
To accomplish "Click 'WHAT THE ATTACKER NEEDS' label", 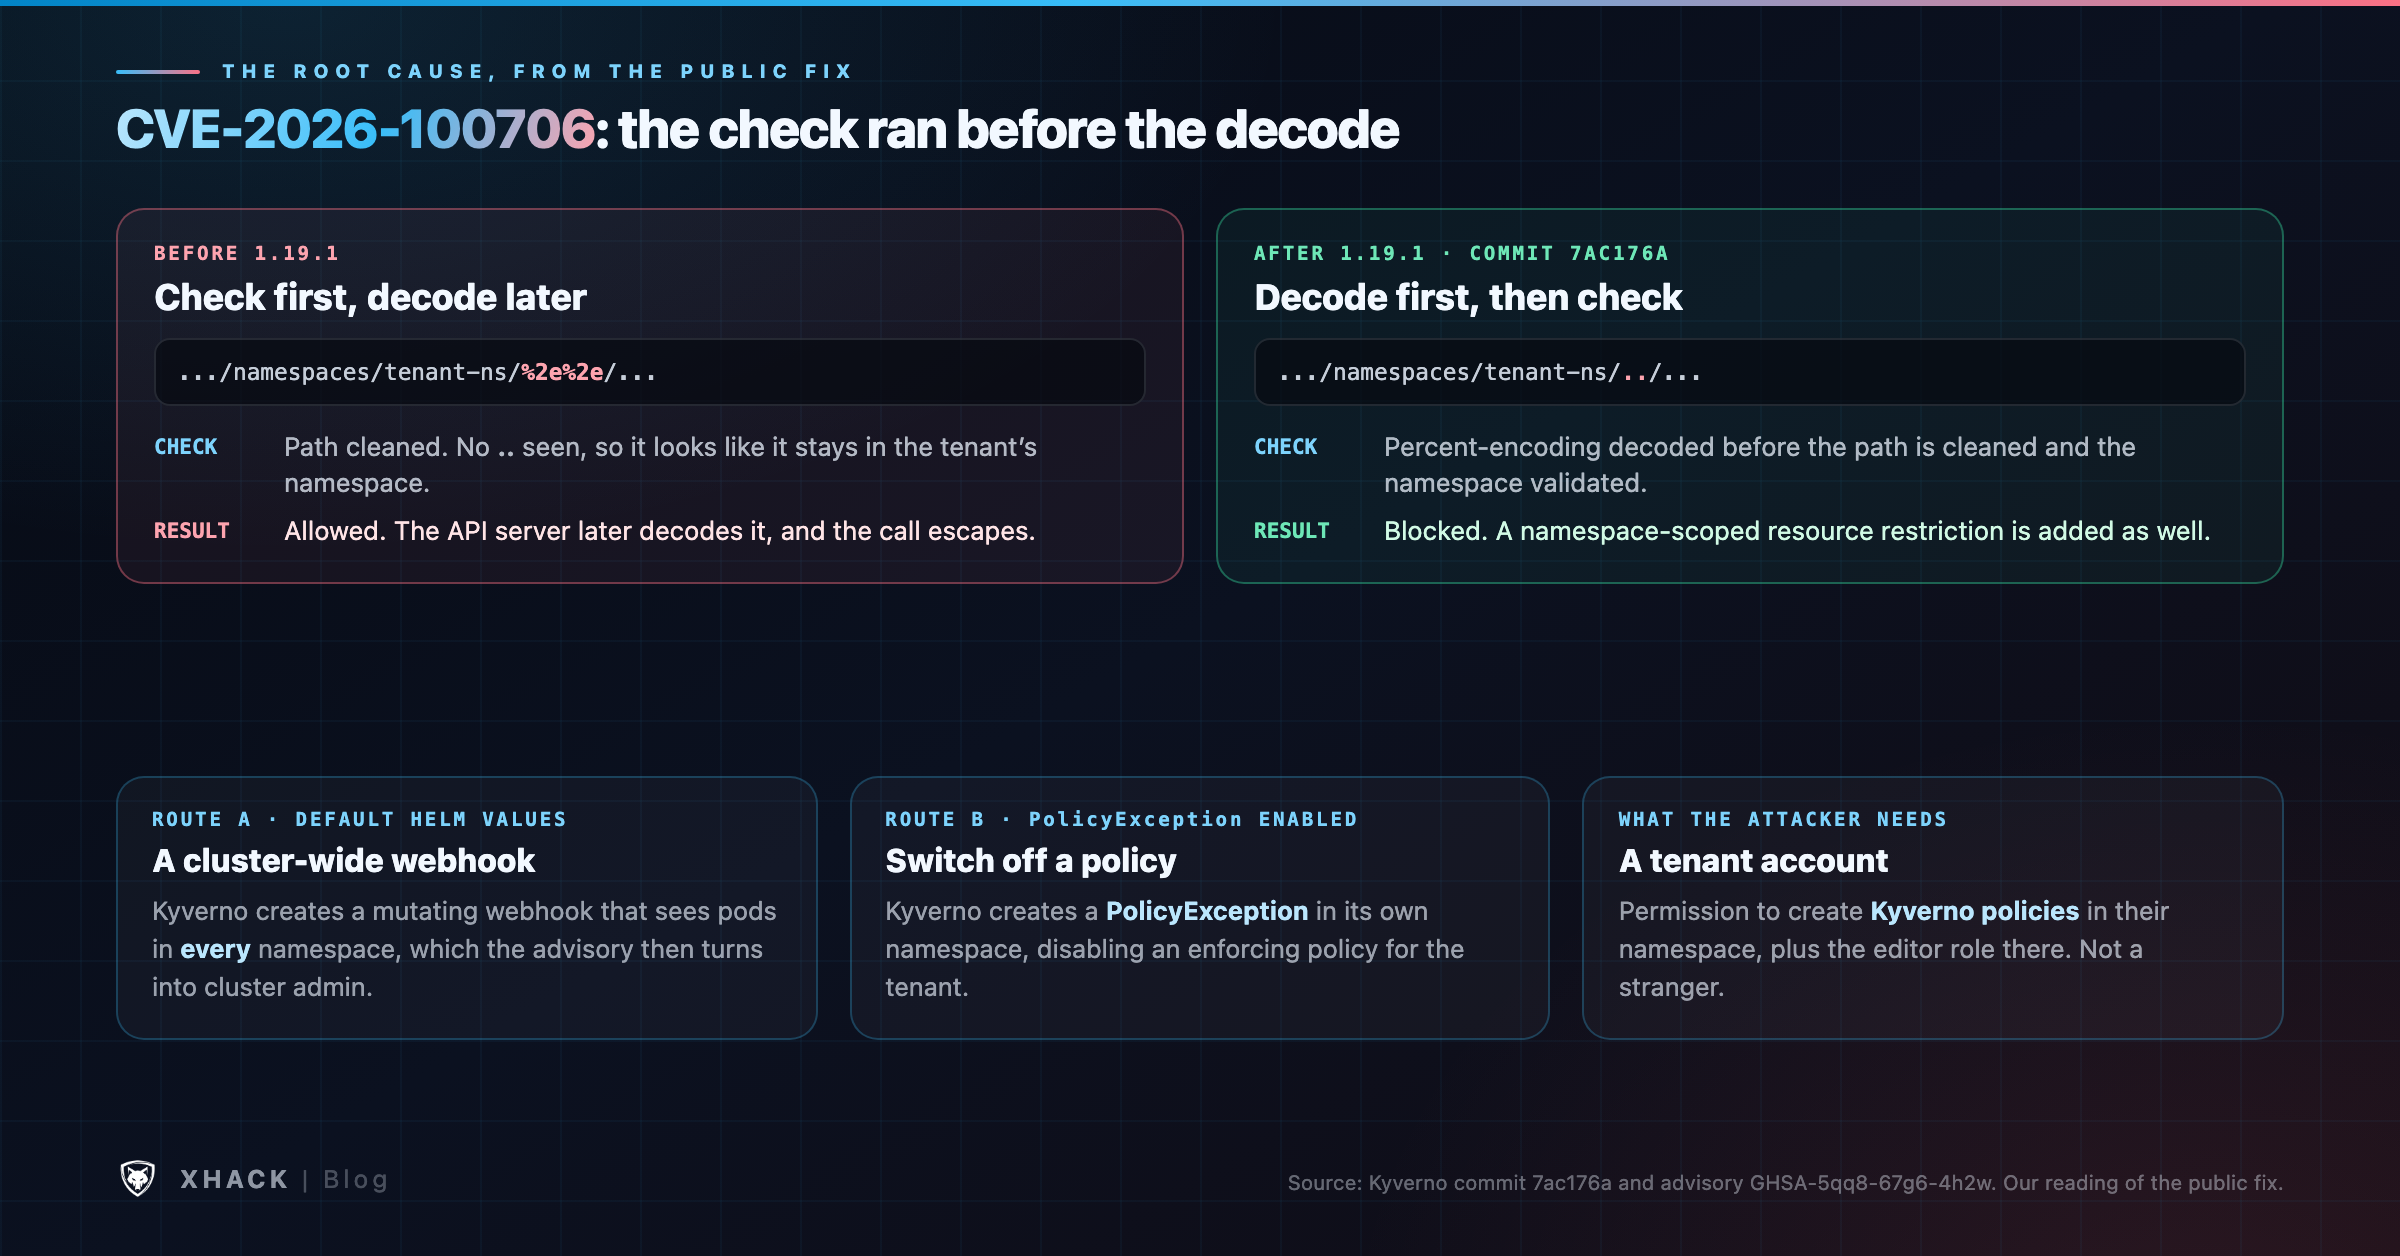I will [1783, 819].
